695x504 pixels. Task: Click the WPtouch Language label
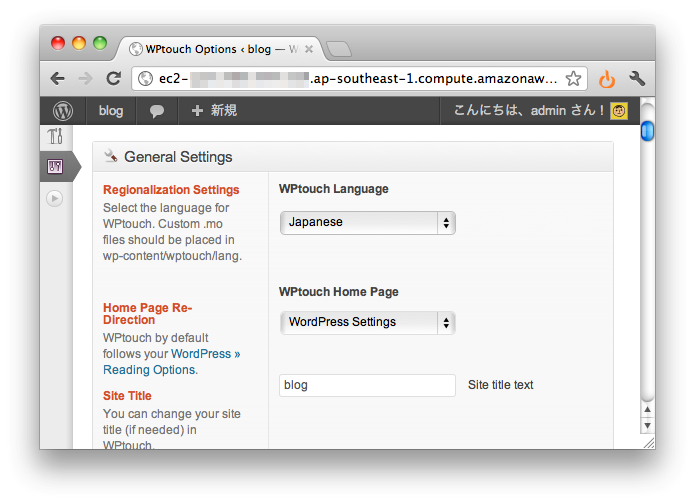[x=334, y=189]
